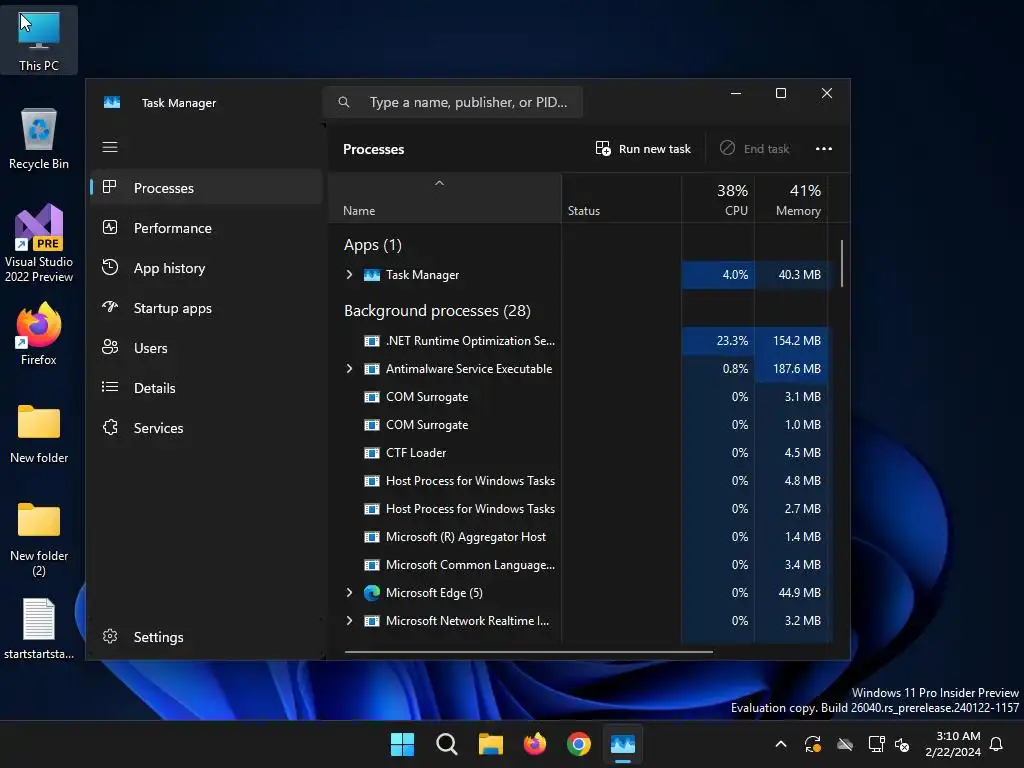Open Task Manager Settings
This screenshot has height=768, width=1024.
206,637
